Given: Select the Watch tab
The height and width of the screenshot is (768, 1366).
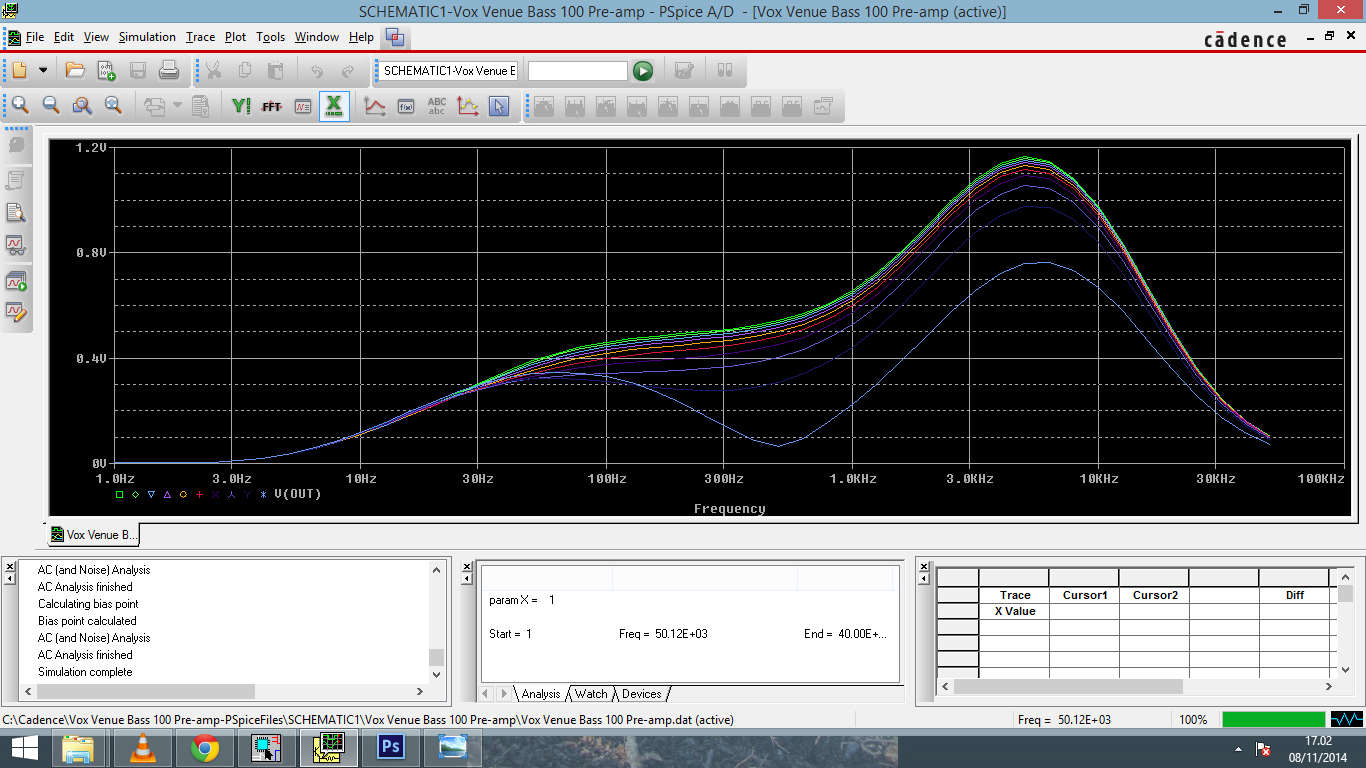Looking at the screenshot, I should 591,694.
